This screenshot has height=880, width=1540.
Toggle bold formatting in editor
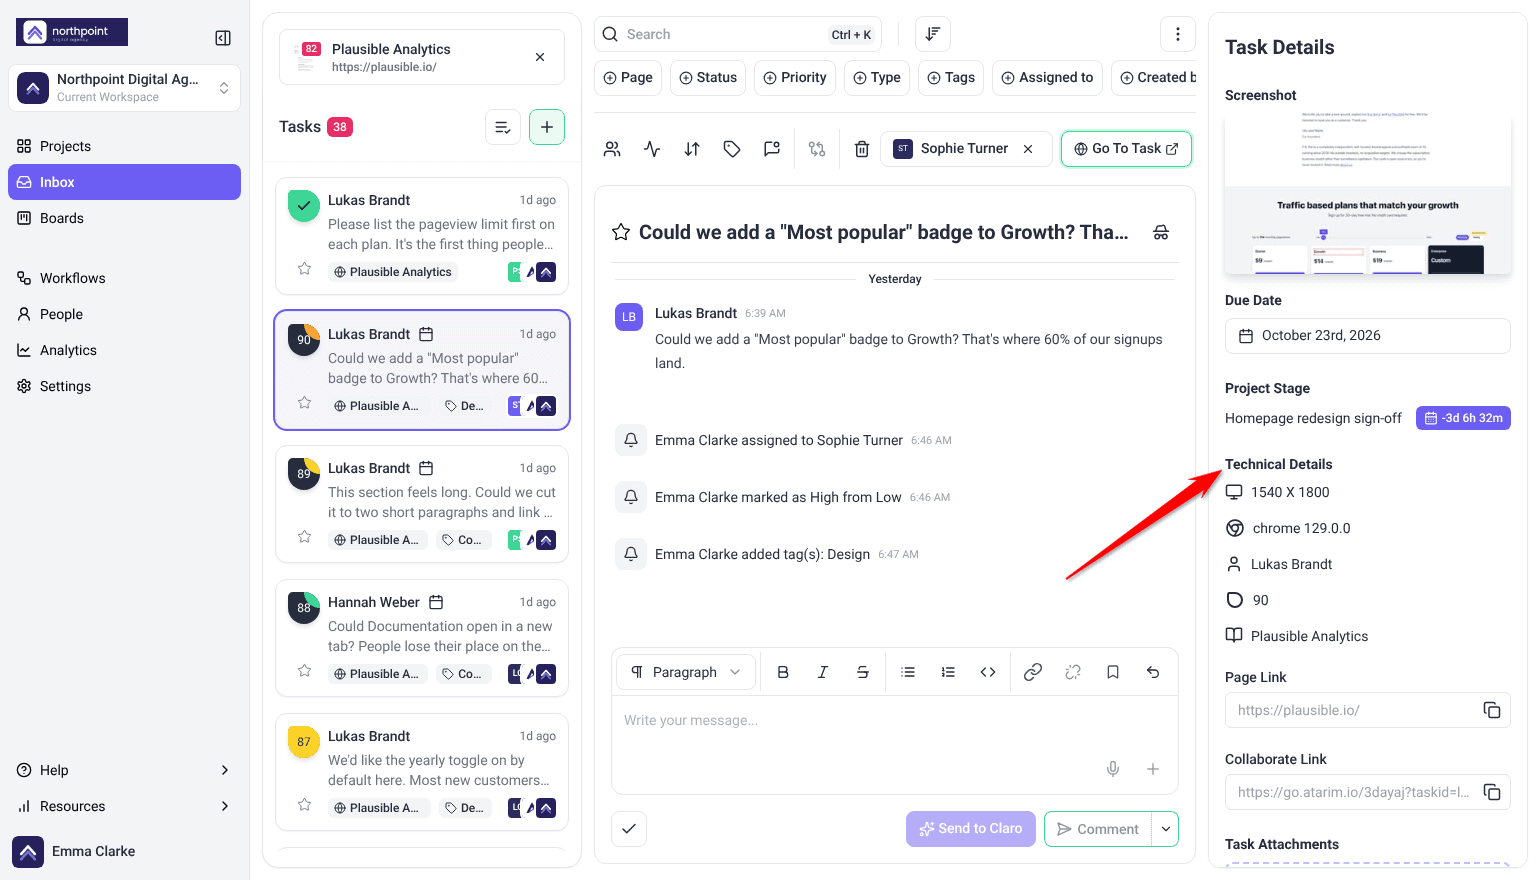pos(783,672)
